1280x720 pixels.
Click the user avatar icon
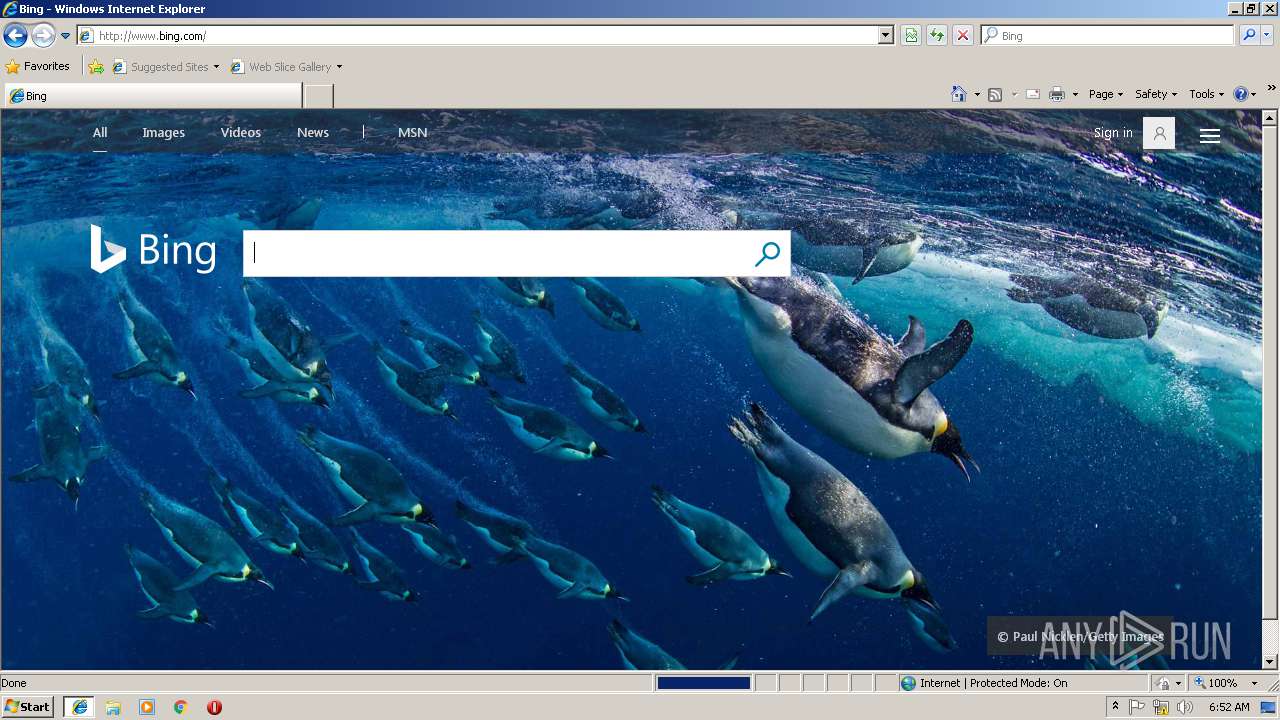pyautogui.click(x=1159, y=133)
